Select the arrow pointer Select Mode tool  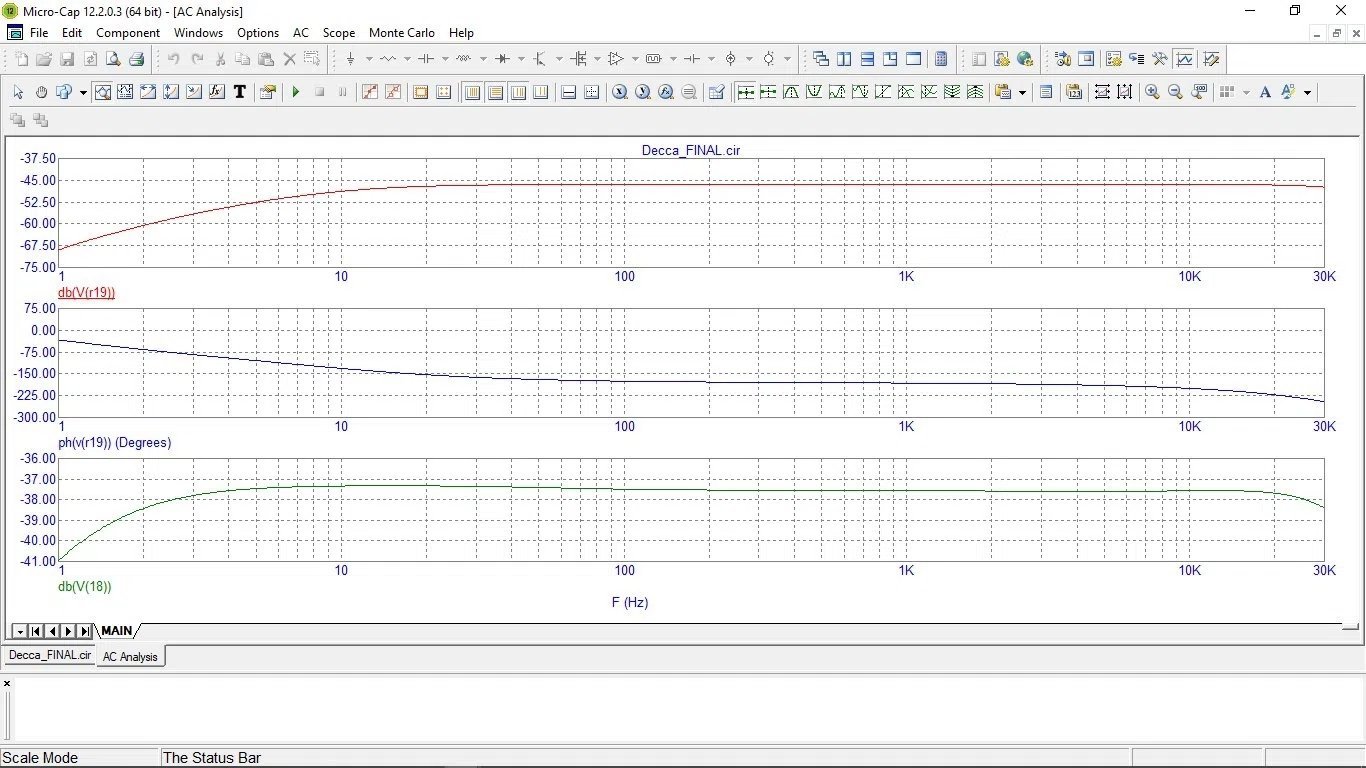[18, 92]
